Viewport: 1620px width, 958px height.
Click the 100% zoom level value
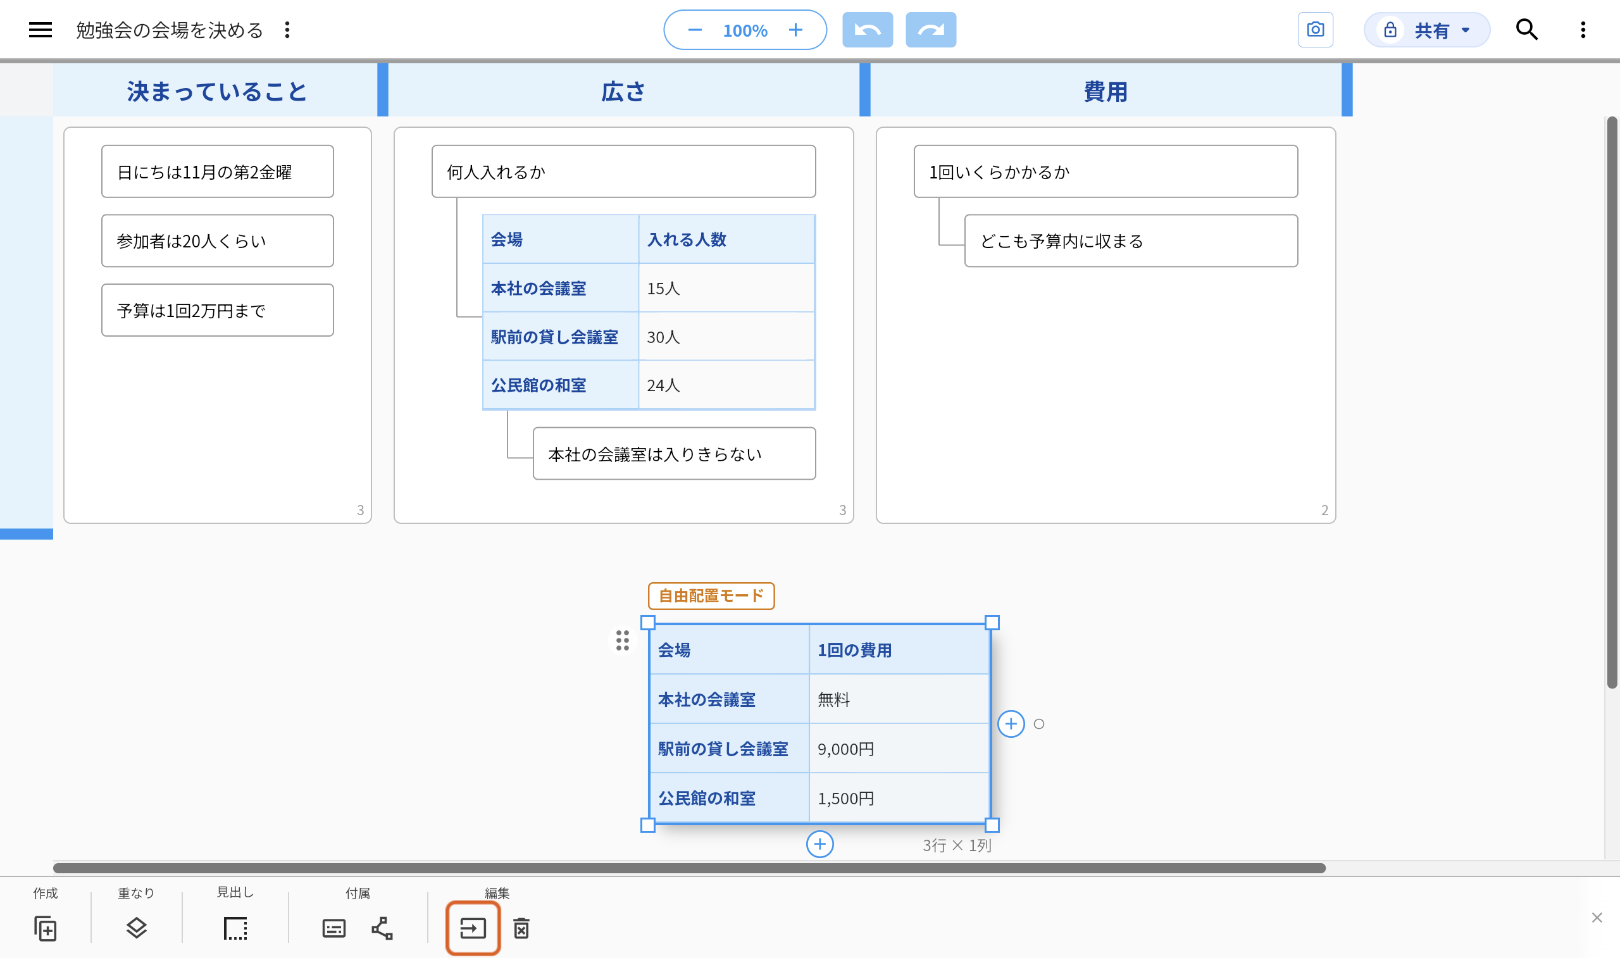pos(745,31)
